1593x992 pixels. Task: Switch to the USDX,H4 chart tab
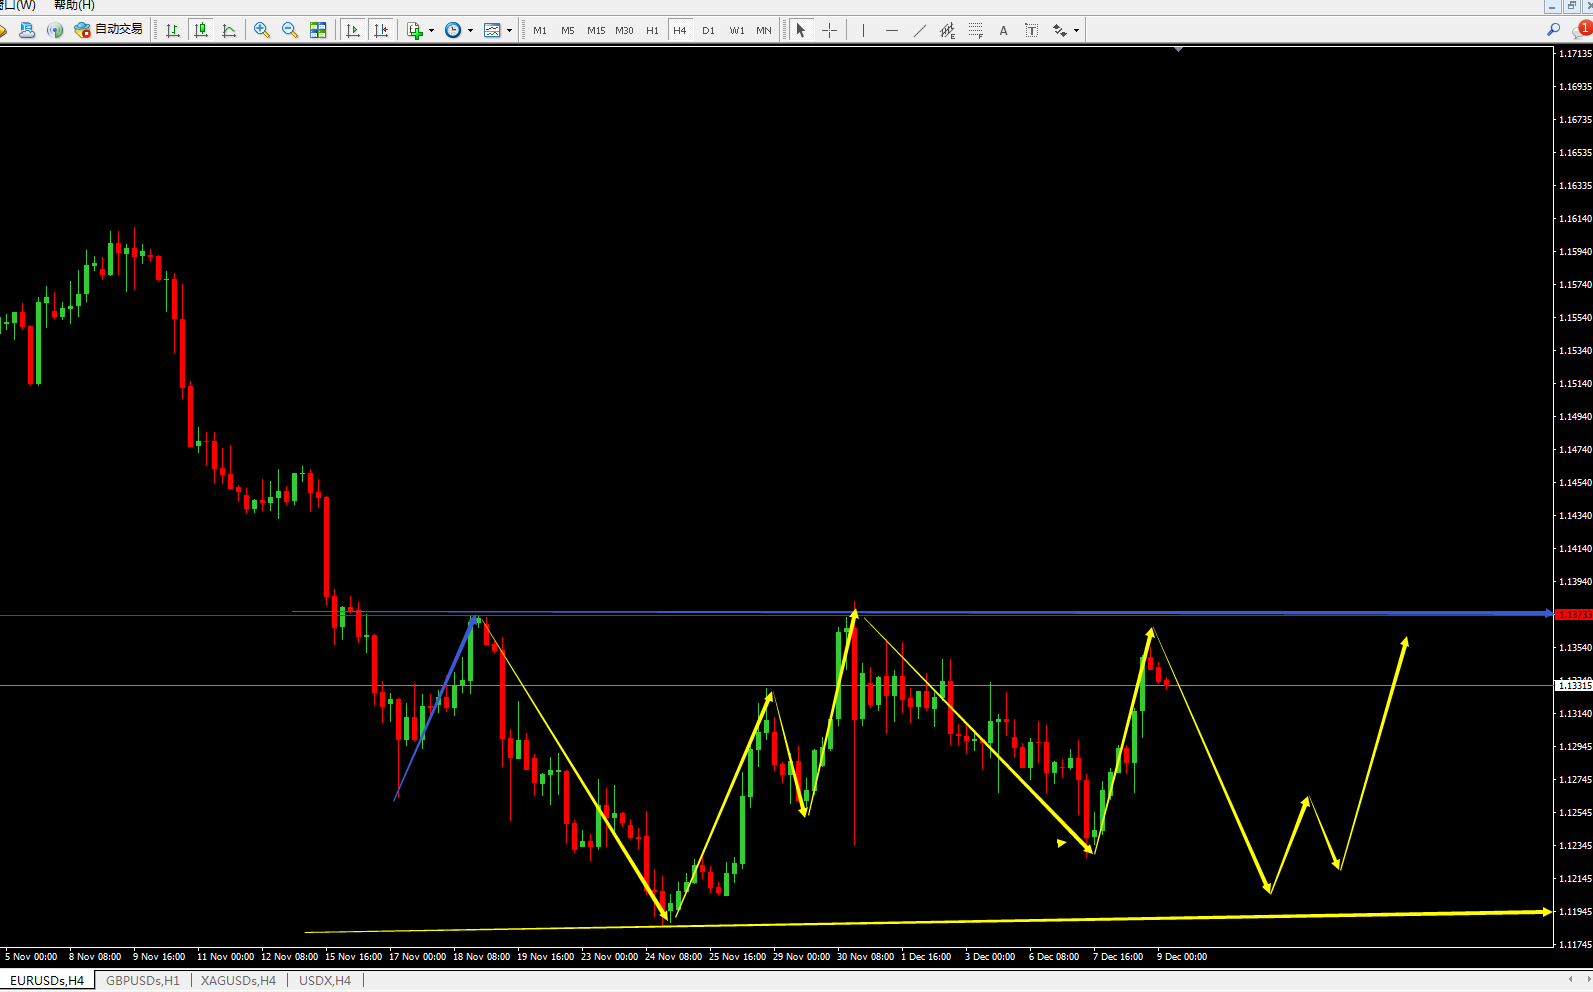click(x=325, y=981)
